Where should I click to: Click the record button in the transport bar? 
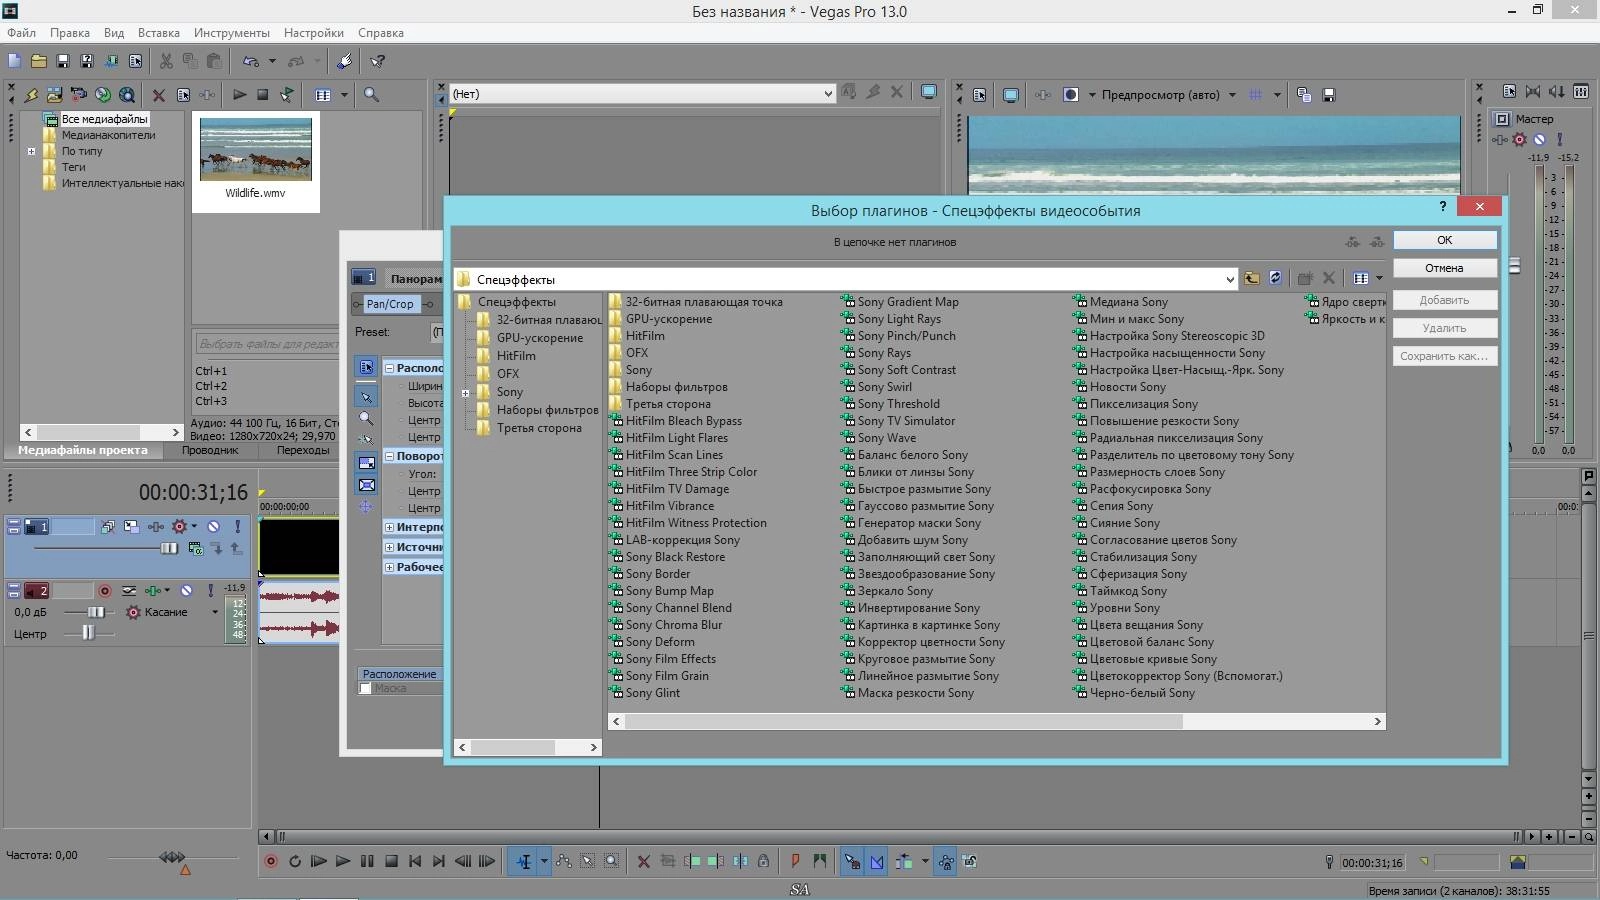[270, 861]
